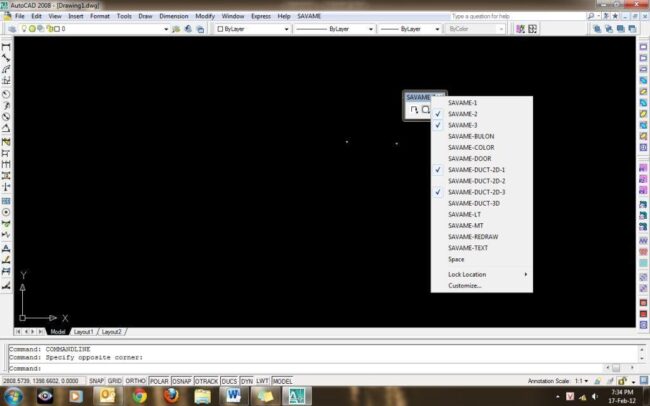Select the jogged dimension tool
Screen dimensions: 650x406
click(6, 106)
